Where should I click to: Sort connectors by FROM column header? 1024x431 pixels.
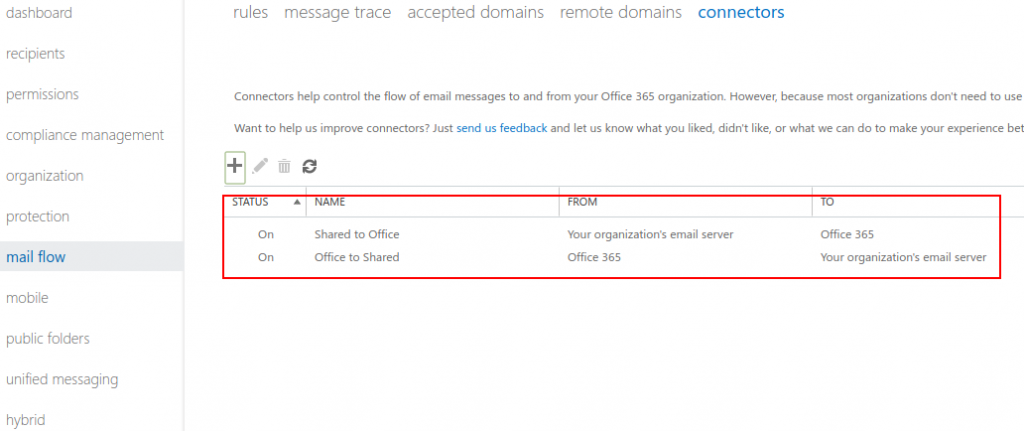coord(582,202)
